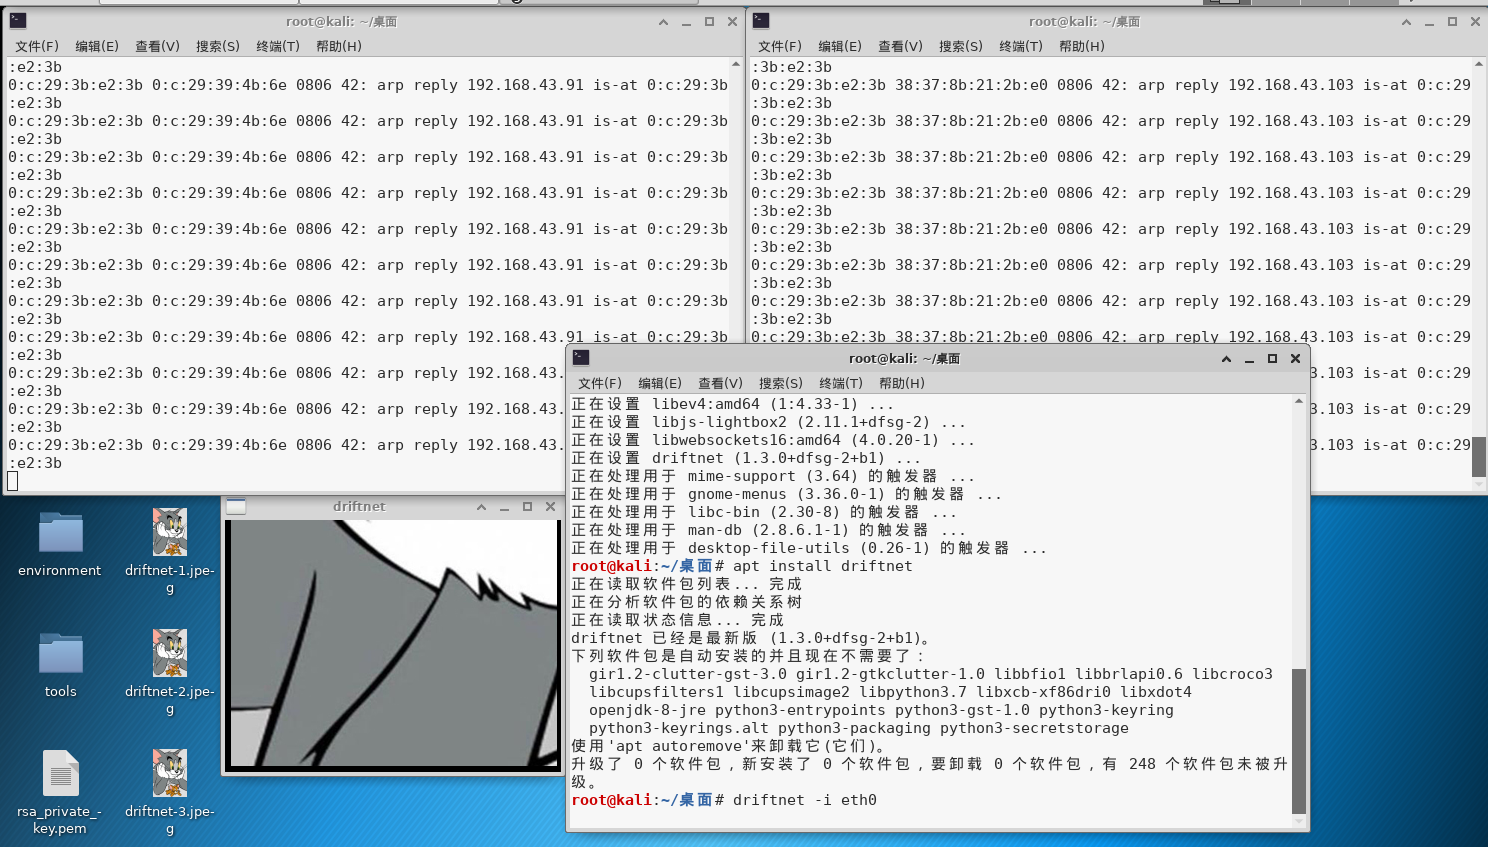Shade the driftnet window with up-arrow

pyautogui.click(x=481, y=507)
